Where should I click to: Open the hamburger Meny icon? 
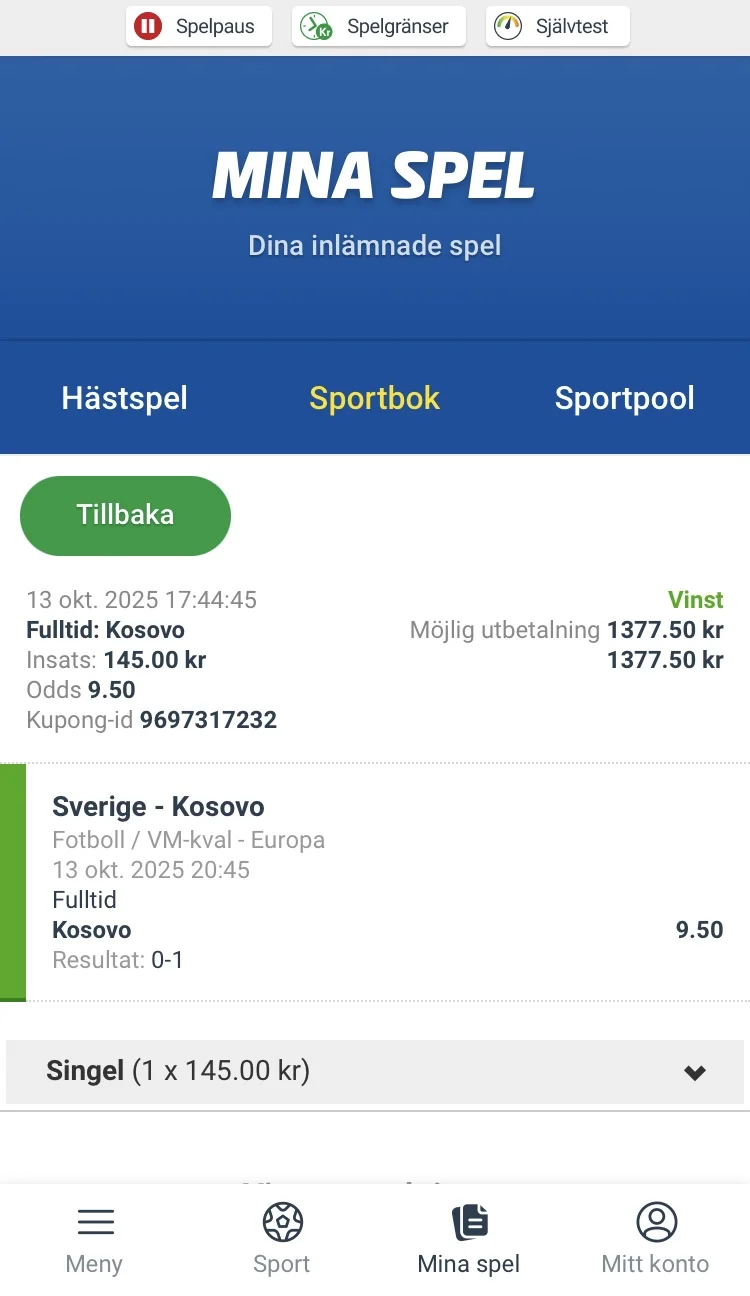pos(95,1221)
